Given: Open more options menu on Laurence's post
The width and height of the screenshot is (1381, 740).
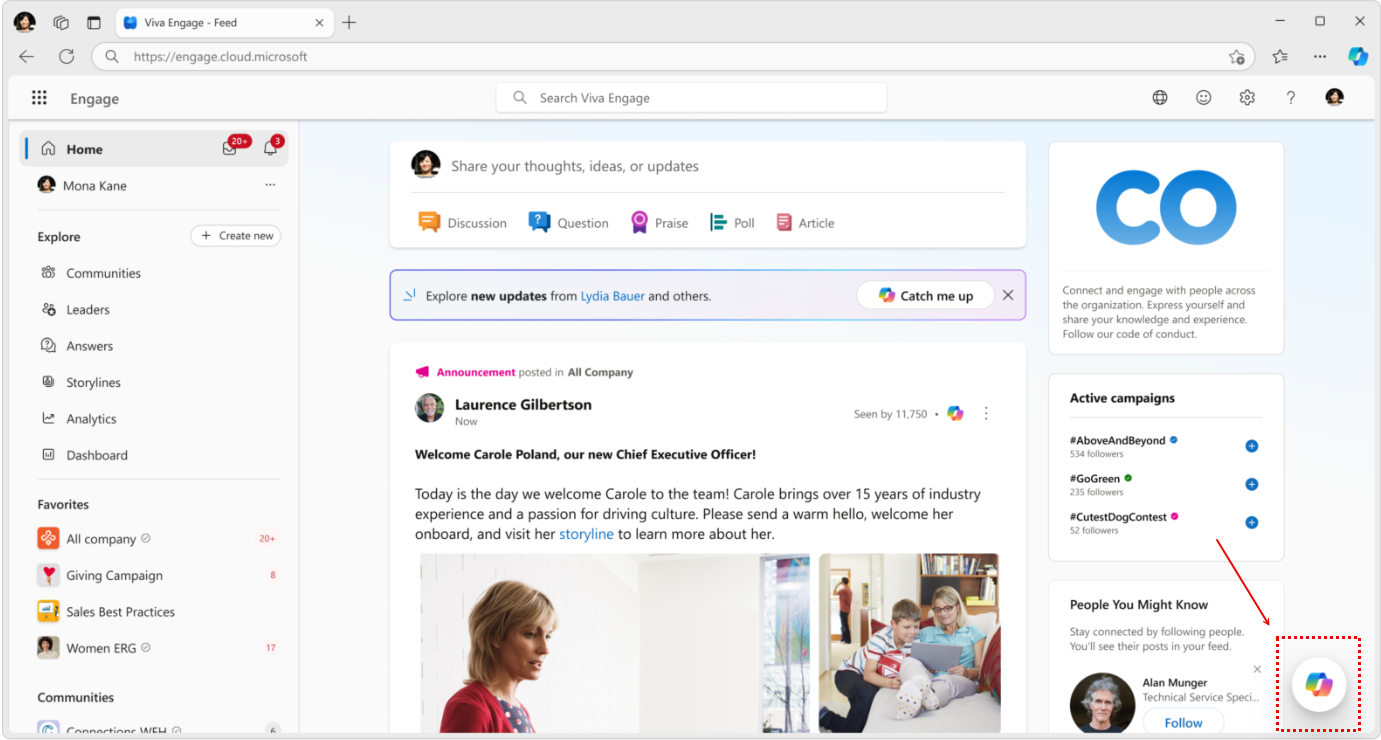Looking at the screenshot, I should pyautogui.click(x=986, y=414).
